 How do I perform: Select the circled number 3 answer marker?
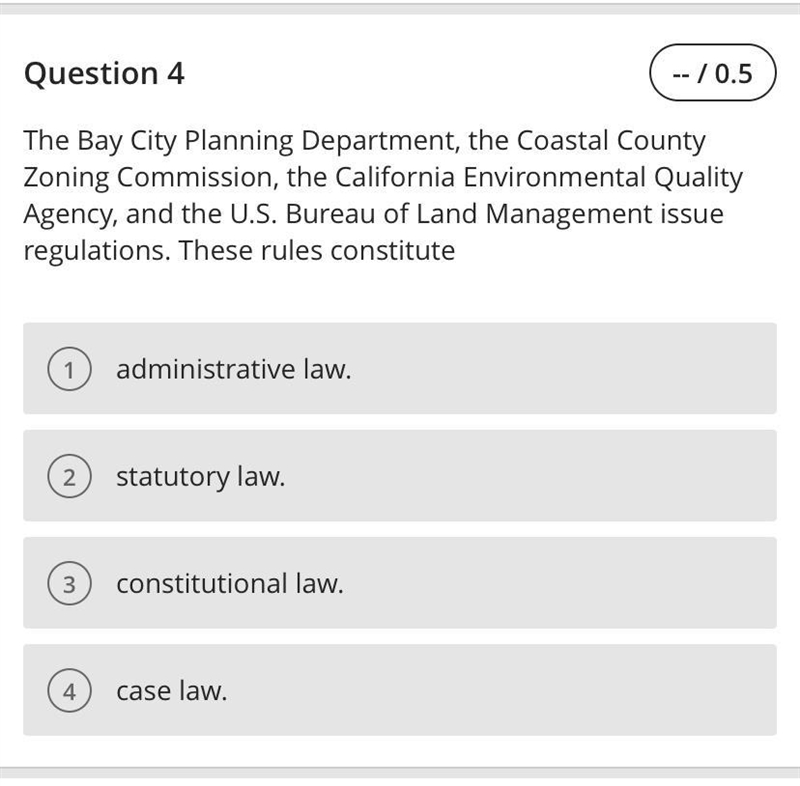pos(69,583)
